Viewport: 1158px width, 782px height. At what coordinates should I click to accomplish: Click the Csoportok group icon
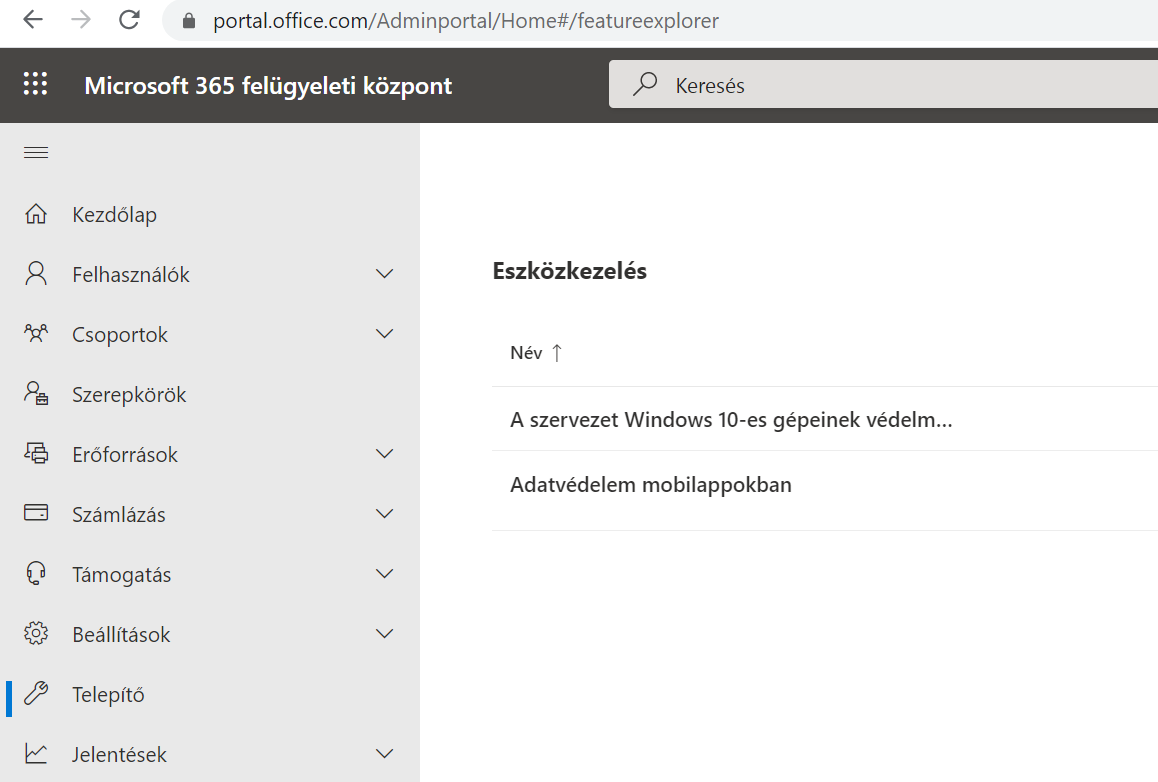point(36,334)
